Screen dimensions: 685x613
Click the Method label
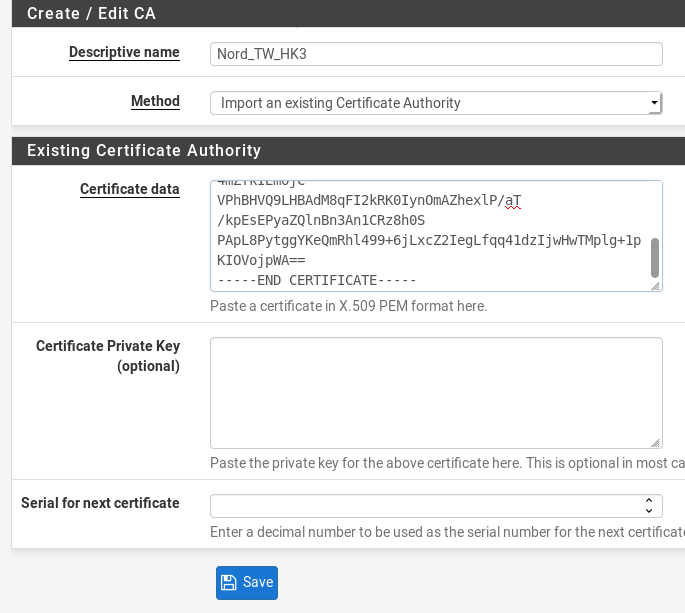click(x=155, y=101)
